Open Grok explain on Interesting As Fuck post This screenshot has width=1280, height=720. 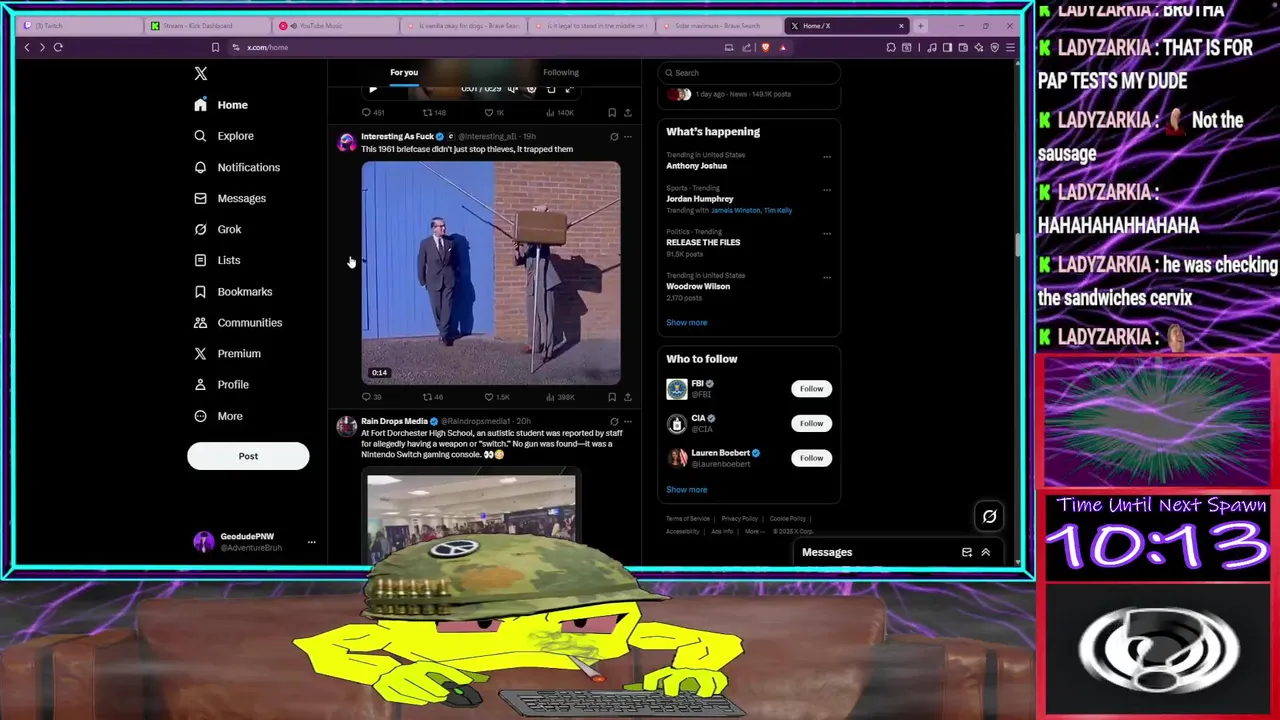614,137
